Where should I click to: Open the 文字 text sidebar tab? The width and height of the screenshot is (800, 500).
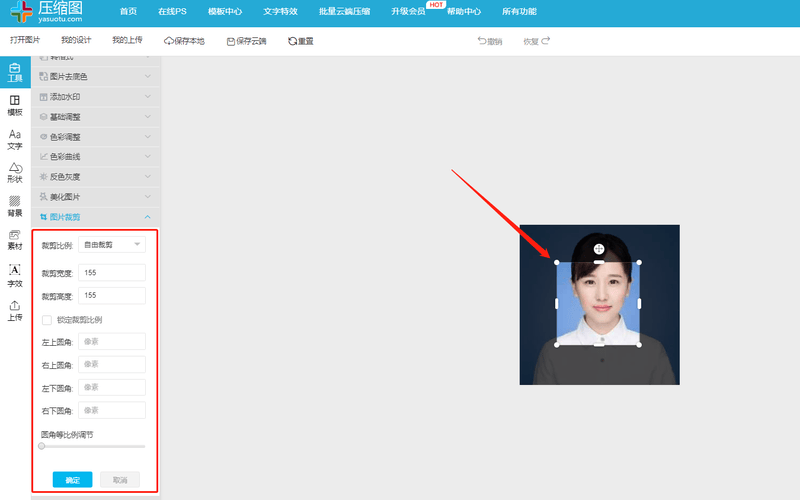tap(15, 139)
